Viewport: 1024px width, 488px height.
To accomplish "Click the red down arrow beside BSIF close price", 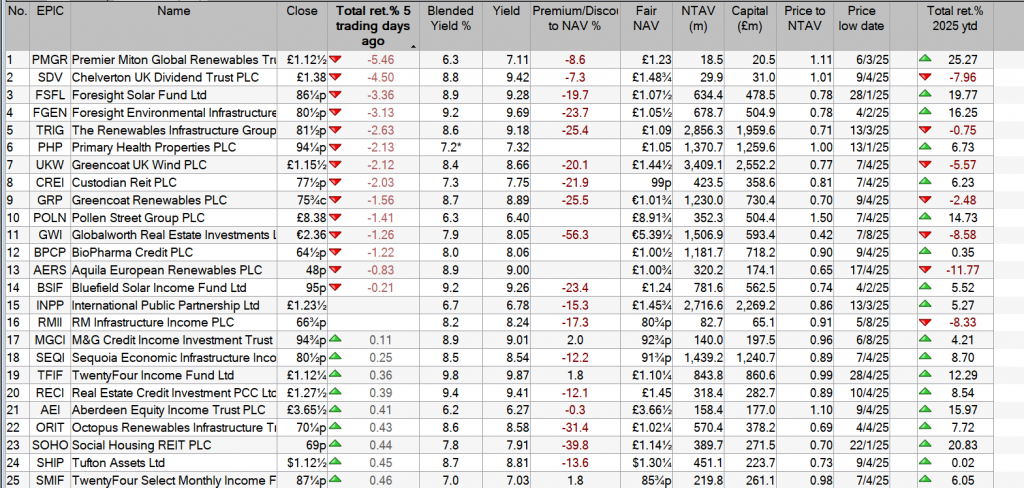I will [335, 287].
